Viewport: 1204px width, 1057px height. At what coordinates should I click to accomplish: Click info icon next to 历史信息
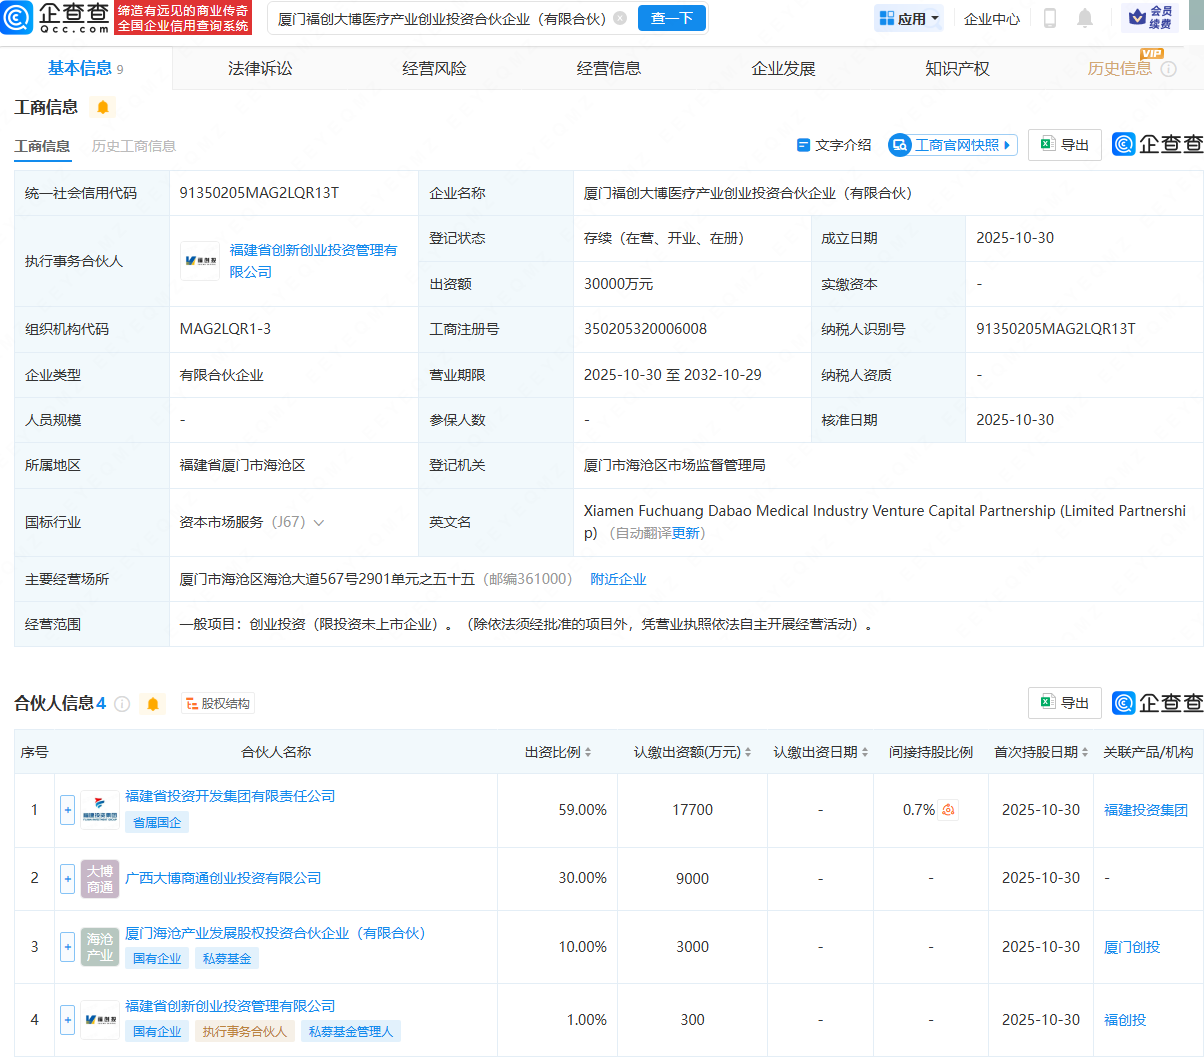click(x=1168, y=69)
